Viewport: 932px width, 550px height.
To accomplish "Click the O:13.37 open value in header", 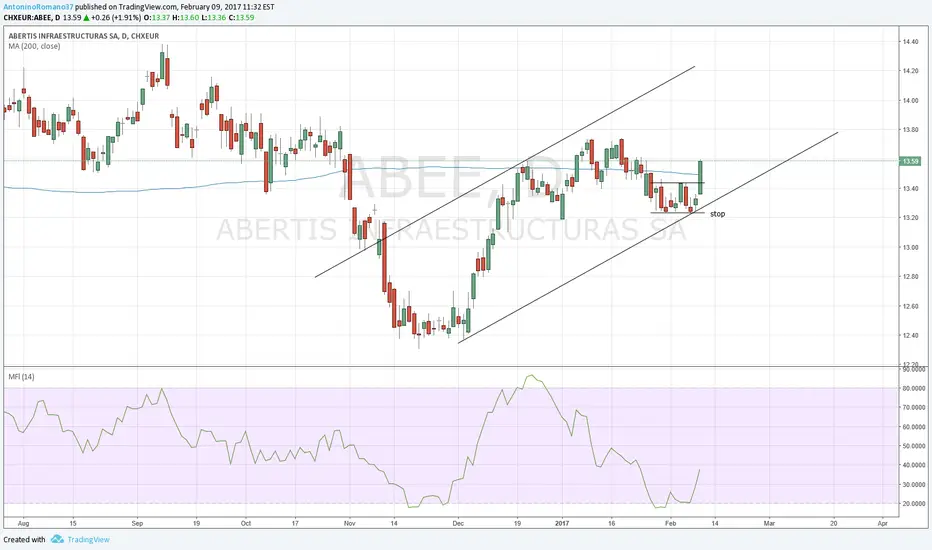I will tap(157, 18).
